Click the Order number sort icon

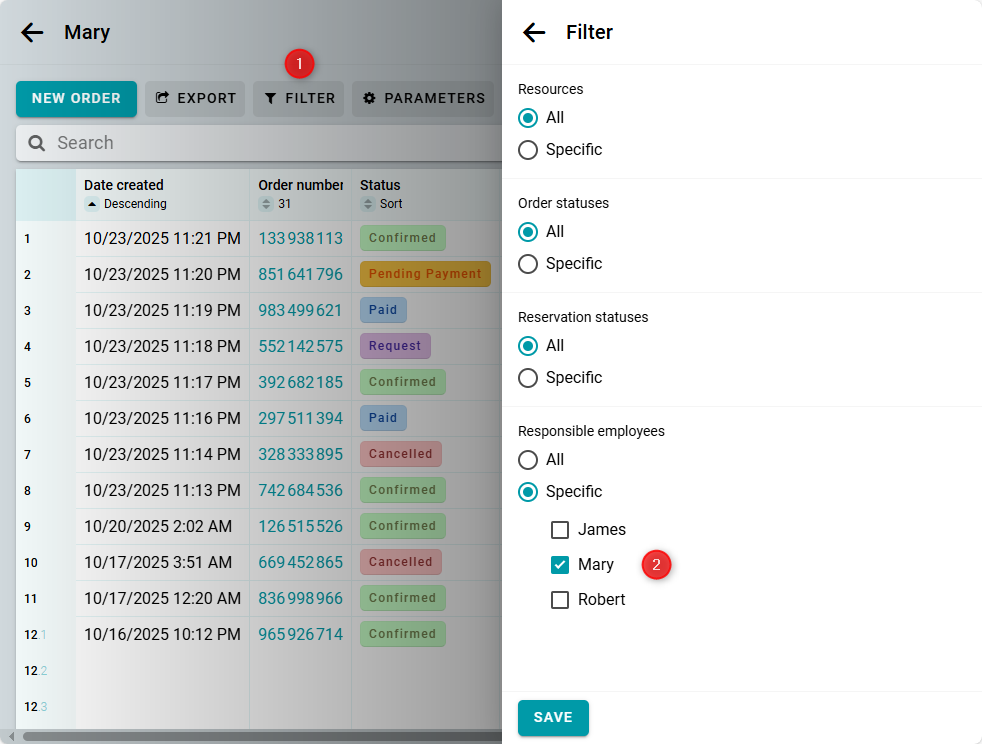pyautogui.click(x=266, y=204)
